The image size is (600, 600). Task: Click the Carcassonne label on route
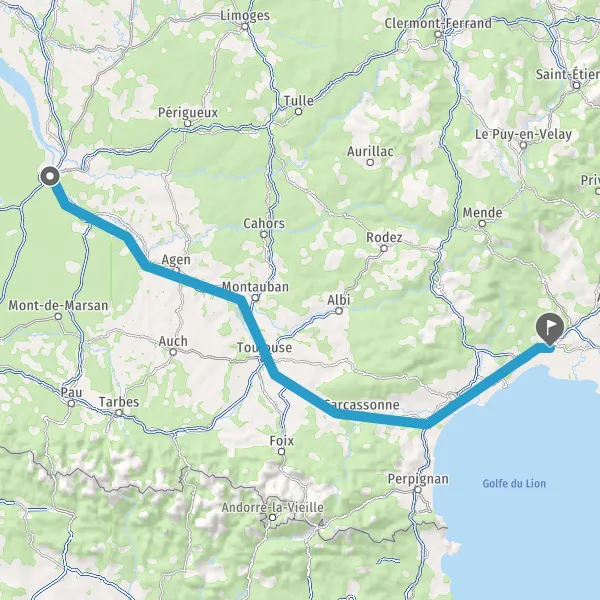click(362, 404)
